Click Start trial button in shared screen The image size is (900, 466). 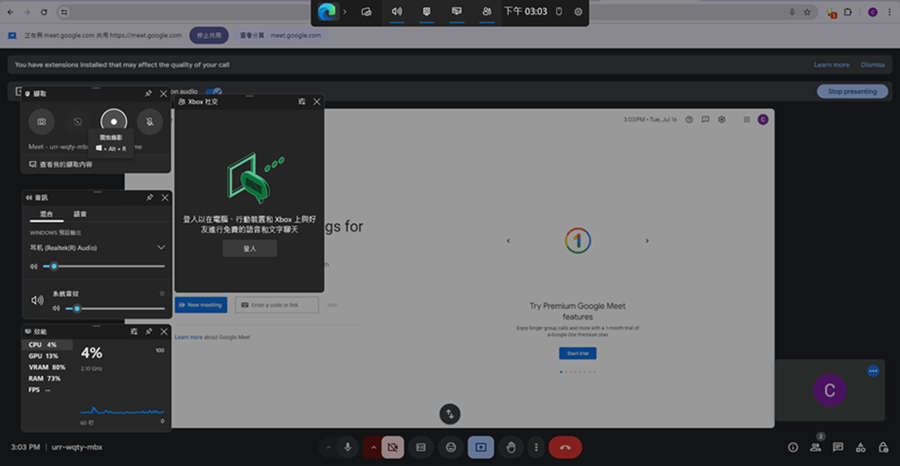coord(577,354)
